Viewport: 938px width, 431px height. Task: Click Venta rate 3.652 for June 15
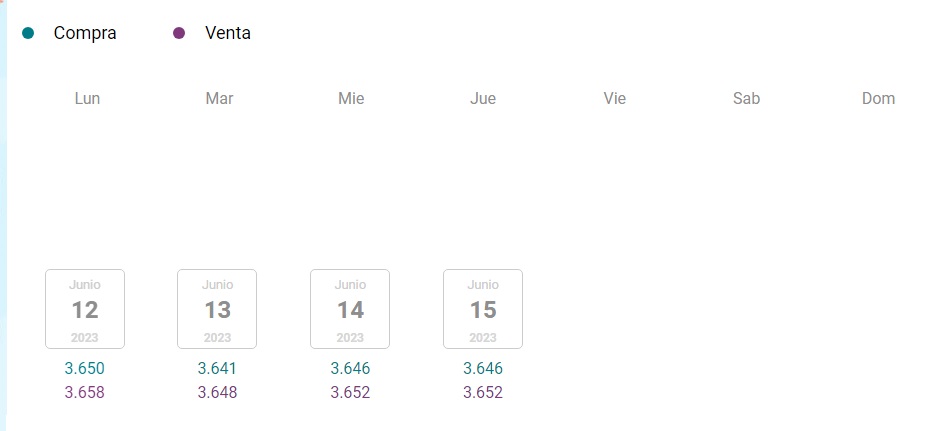(x=483, y=393)
